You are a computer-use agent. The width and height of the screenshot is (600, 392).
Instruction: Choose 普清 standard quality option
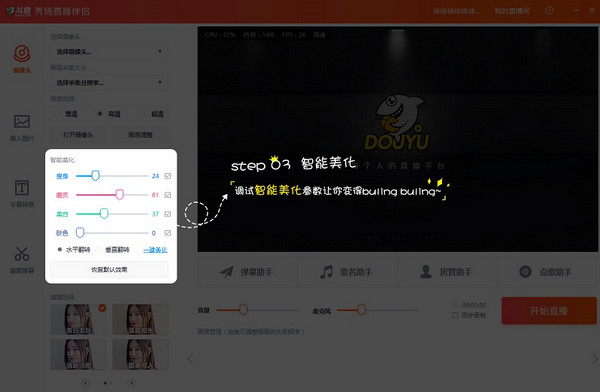point(67,114)
